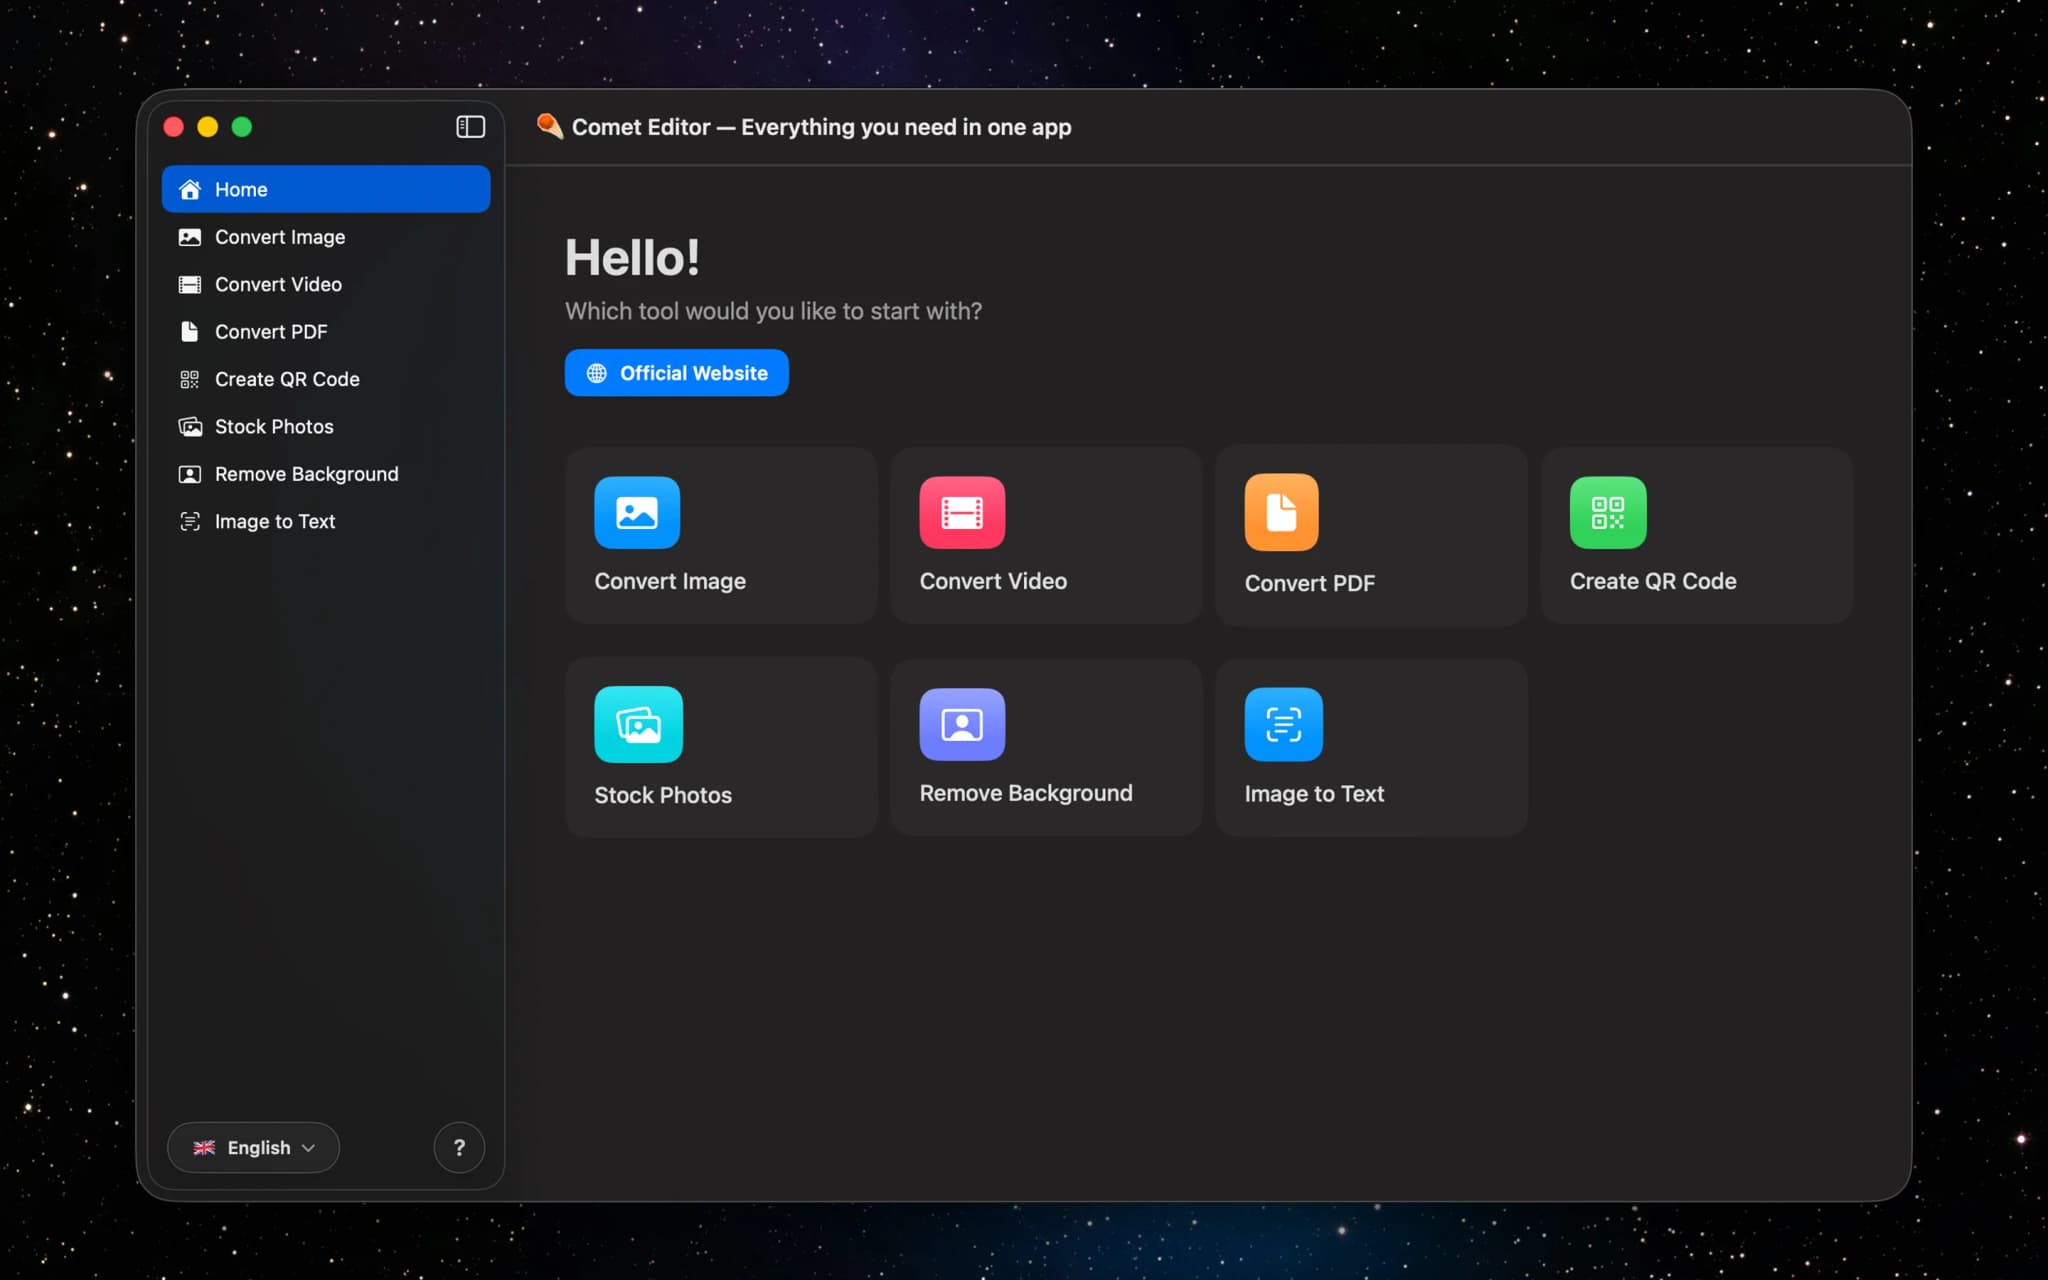
Task: Maximize the window with the green button
Action: (242, 127)
